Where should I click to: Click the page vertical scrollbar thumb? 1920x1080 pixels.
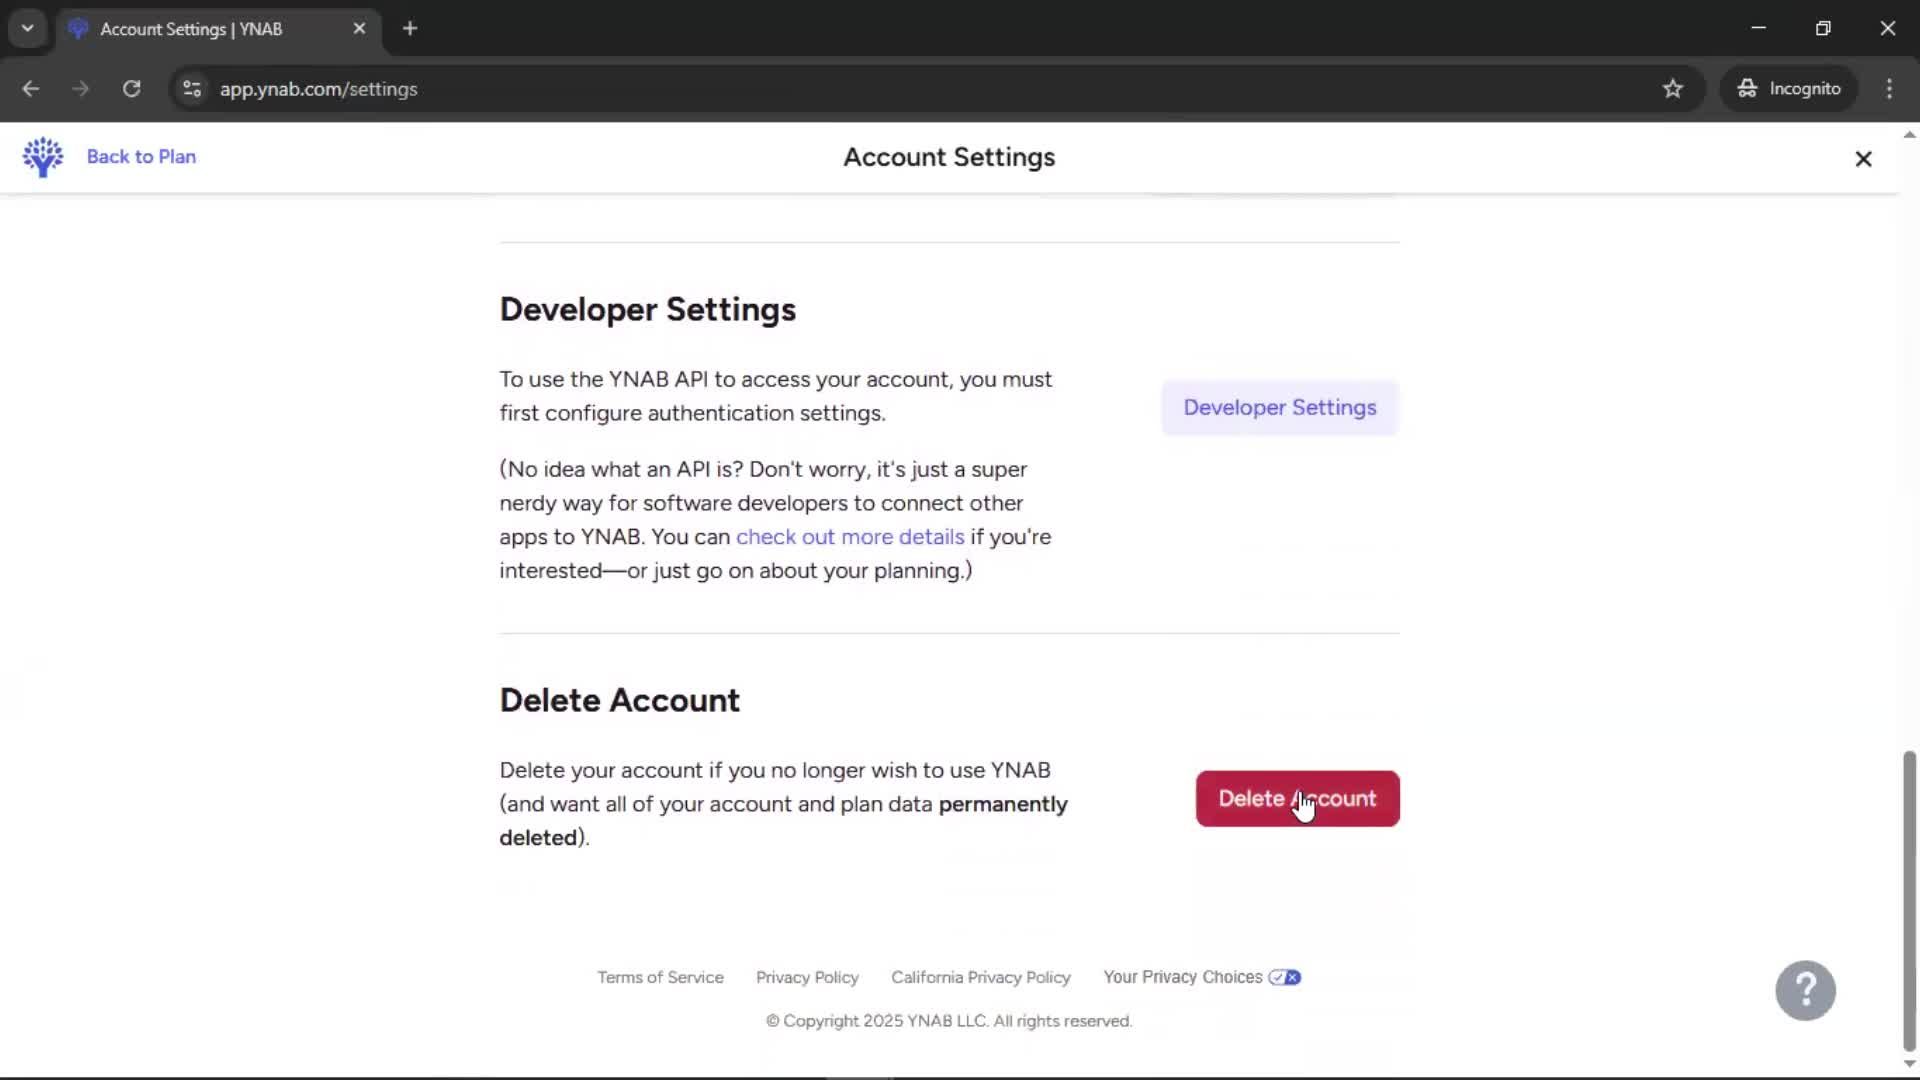pos(1909,901)
